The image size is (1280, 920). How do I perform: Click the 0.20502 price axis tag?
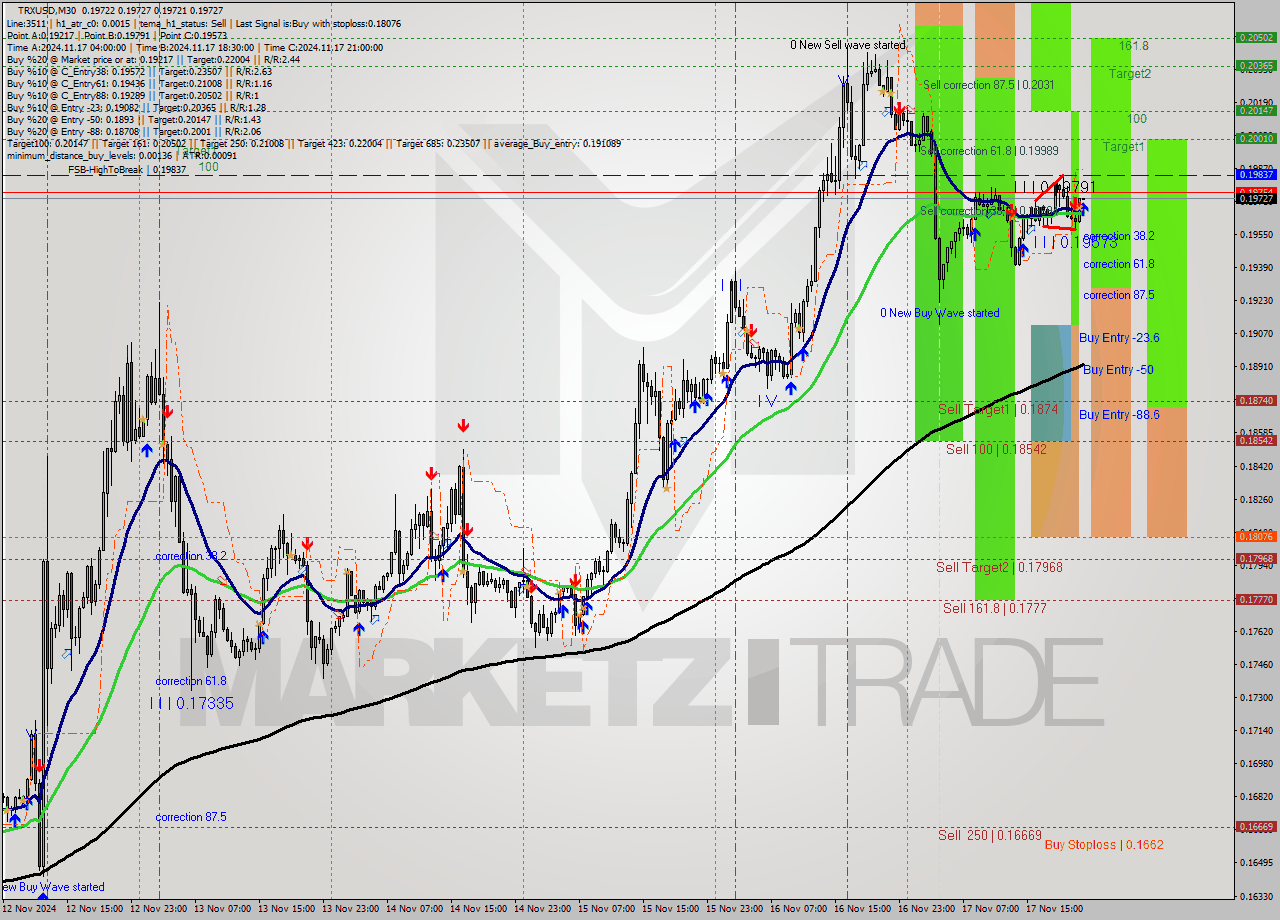click(x=1255, y=37)
